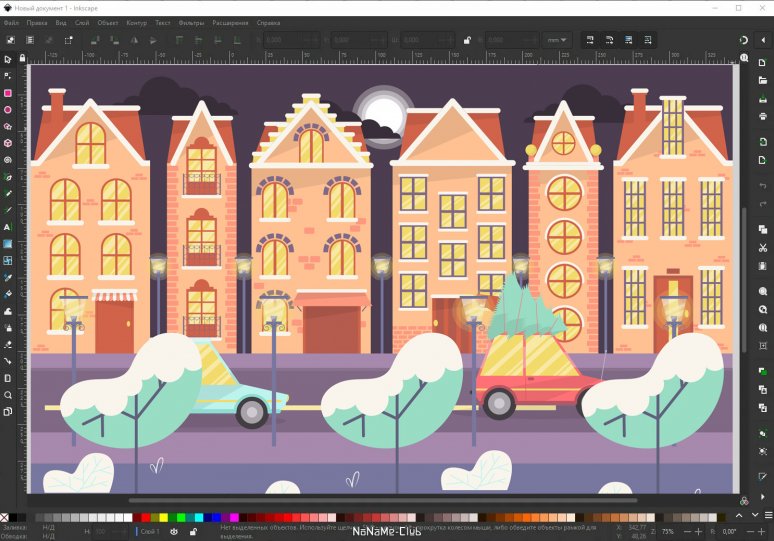Open the mm units dropdown

pyautogui.click(x=556, y=40)
